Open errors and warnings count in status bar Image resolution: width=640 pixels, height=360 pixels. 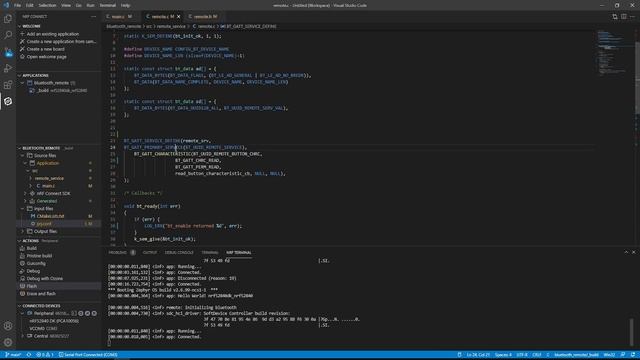pyautogui.click(x=45, y=355)
